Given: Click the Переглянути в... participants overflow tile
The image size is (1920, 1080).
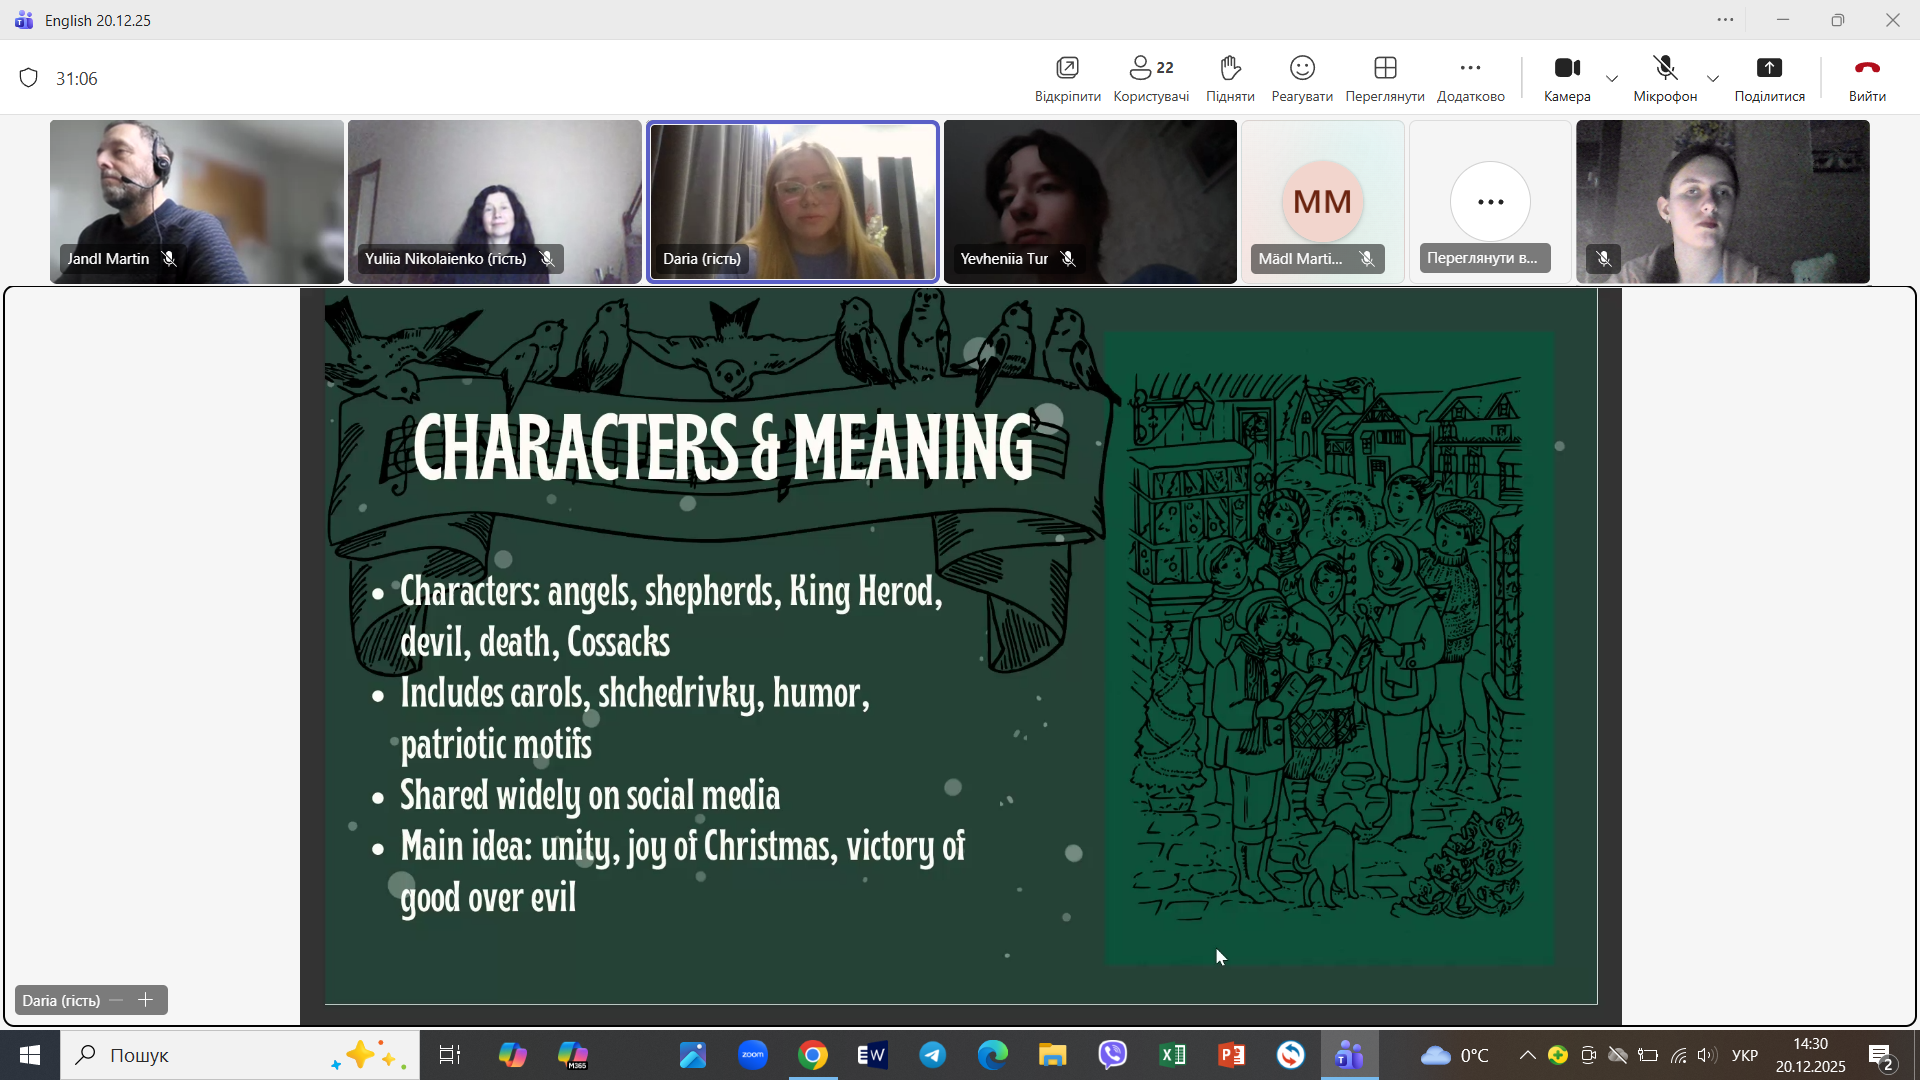Looking at the screenshot, I should 1489,203.
